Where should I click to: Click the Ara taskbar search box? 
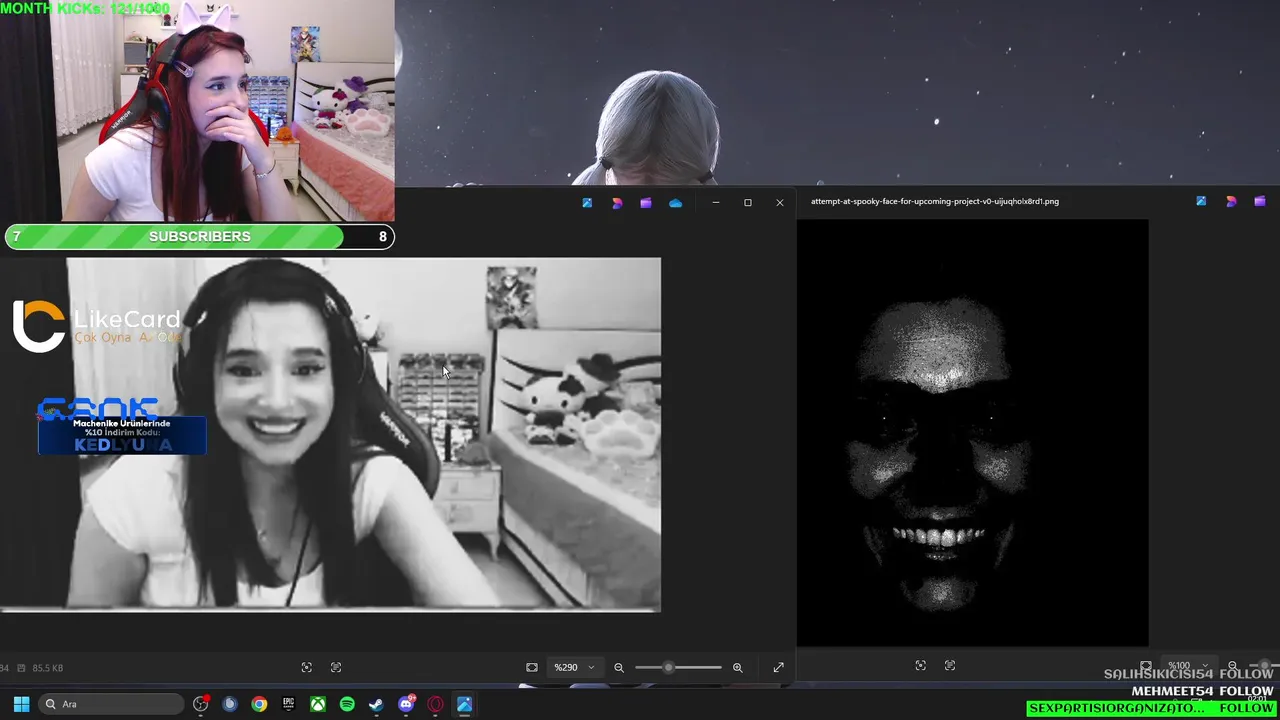(x=111, y=704)
